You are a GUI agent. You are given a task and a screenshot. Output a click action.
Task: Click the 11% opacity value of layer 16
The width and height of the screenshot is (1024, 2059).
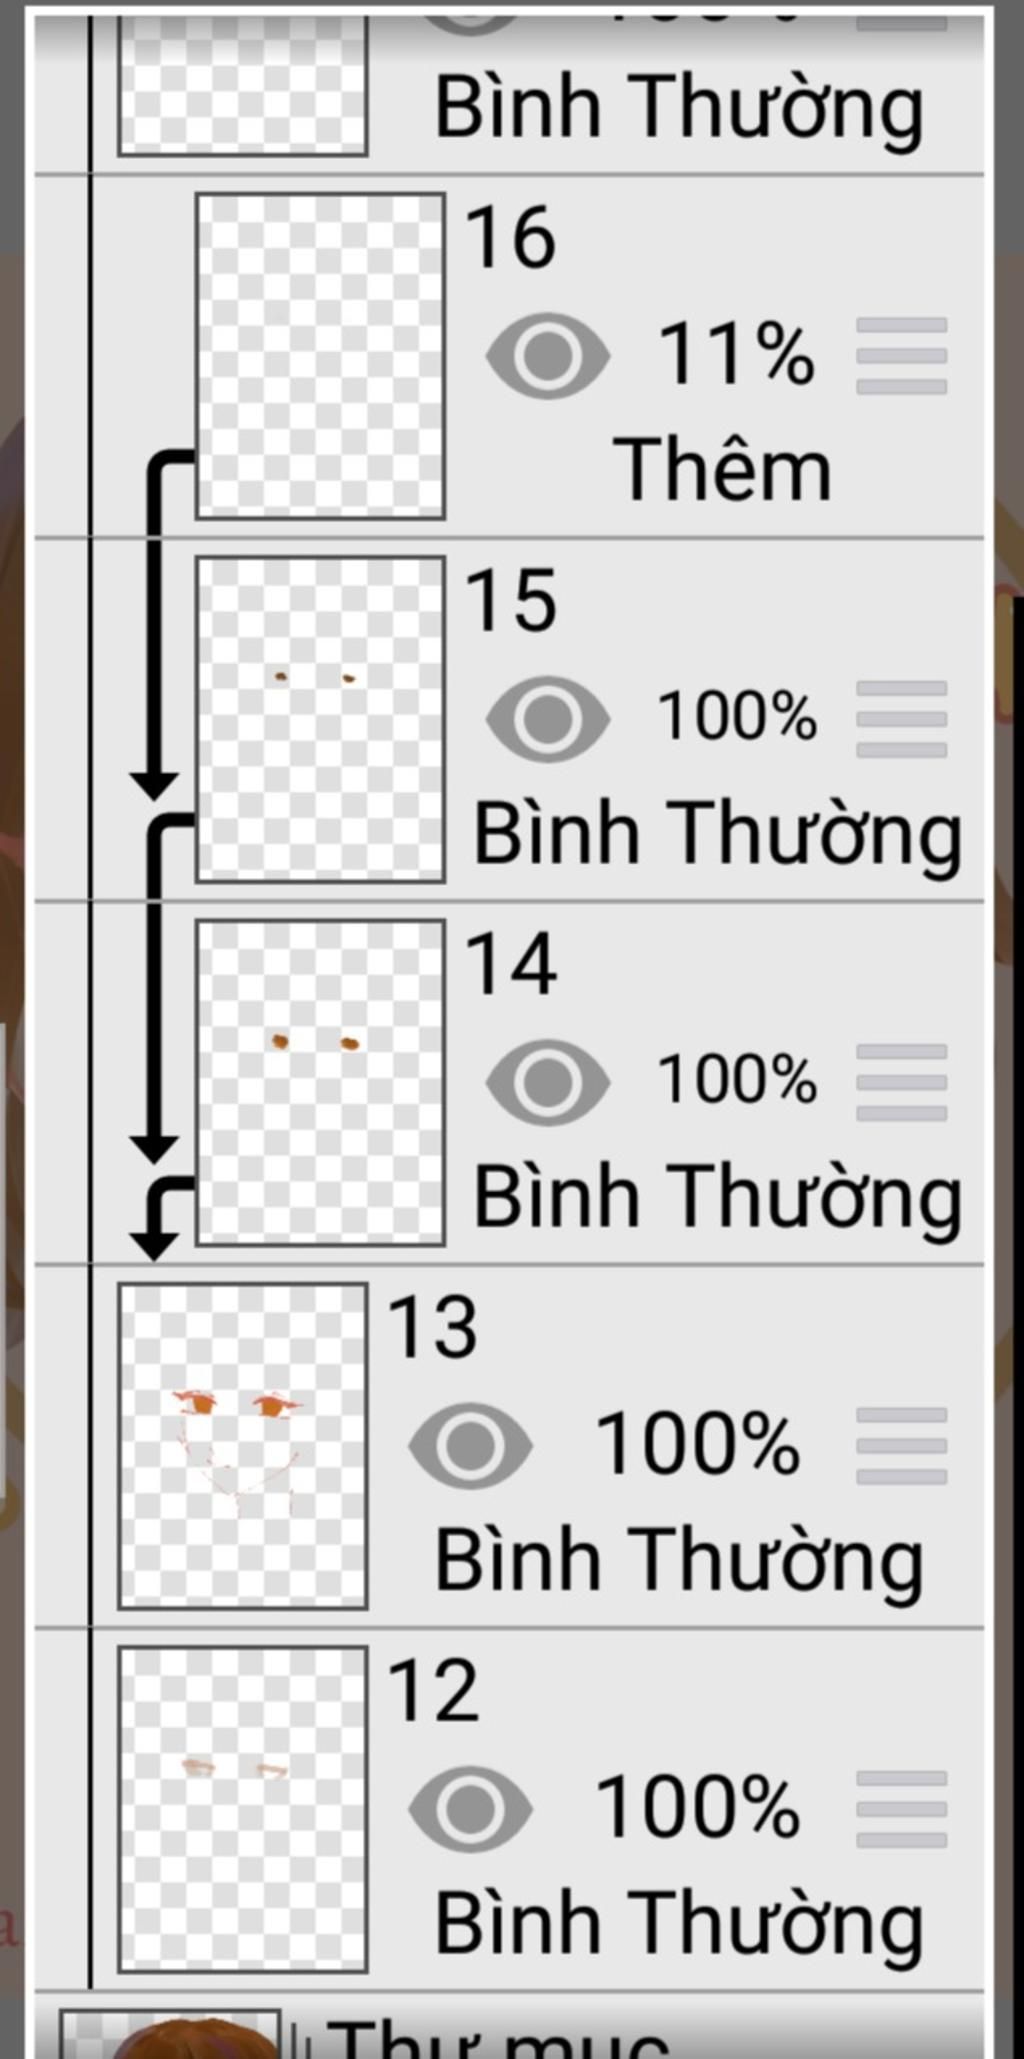click(735, 354)
